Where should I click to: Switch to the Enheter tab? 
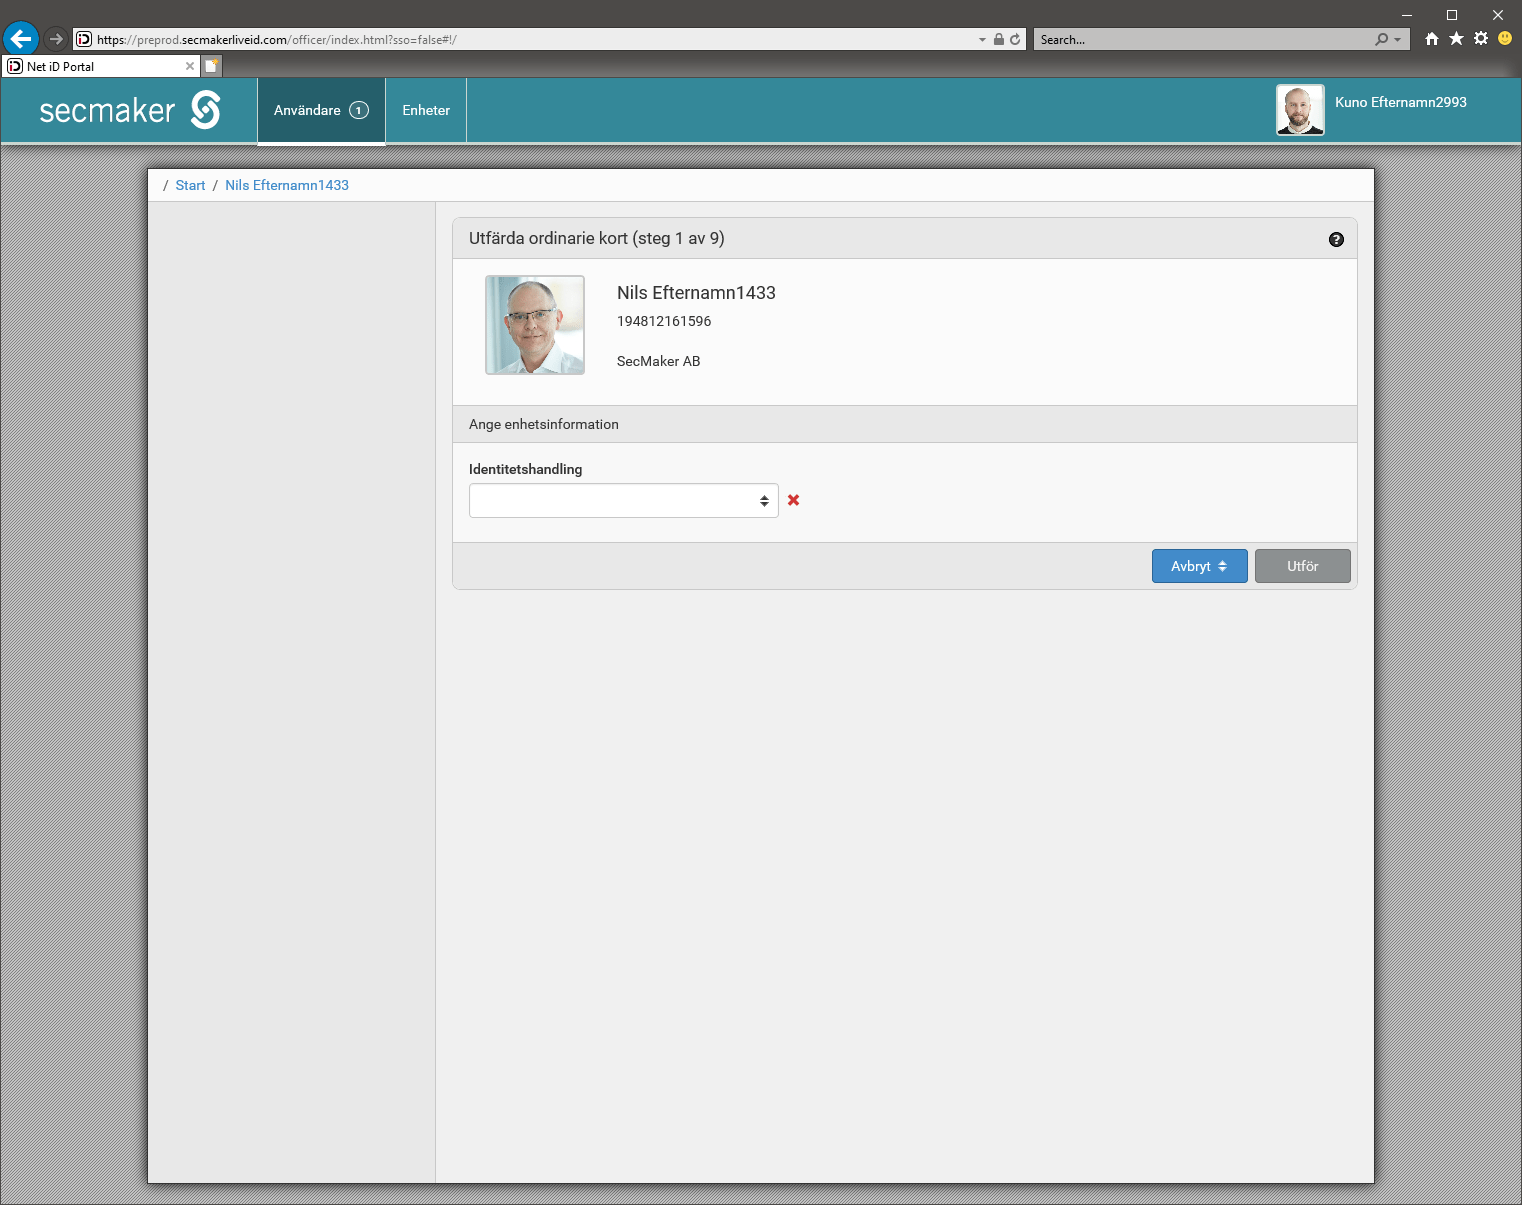click(x=426, y=110)
